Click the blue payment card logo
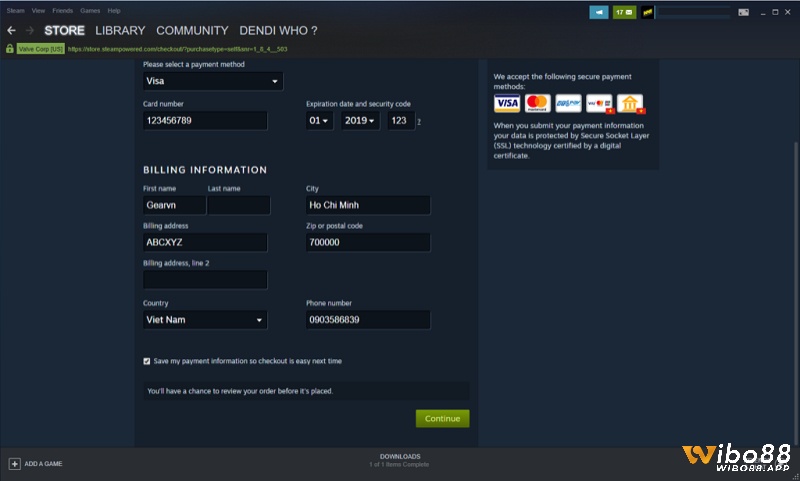 point(568,104)
